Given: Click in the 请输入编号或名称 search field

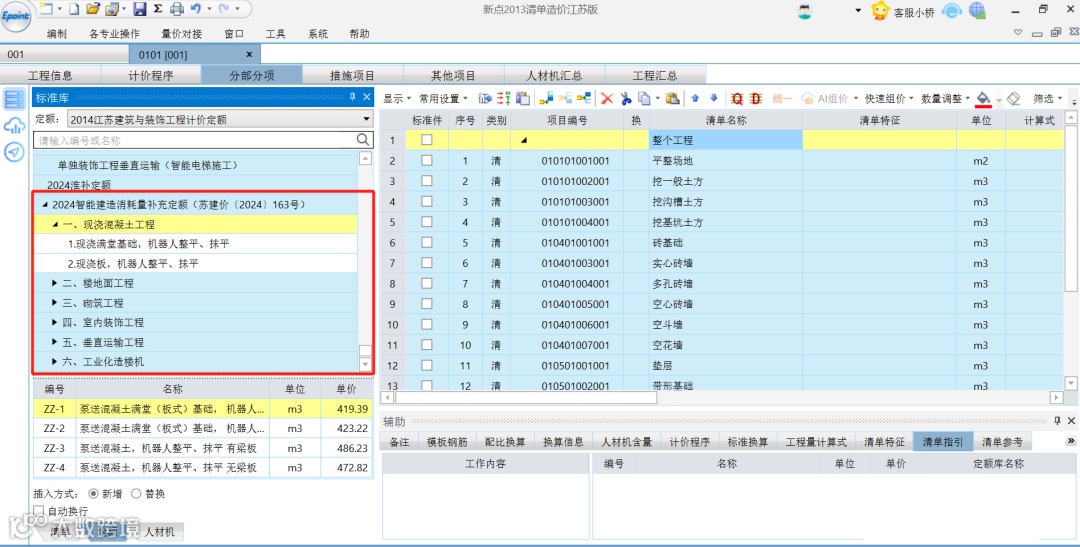Looking at the screenshot, I should [x=194, y=141].
